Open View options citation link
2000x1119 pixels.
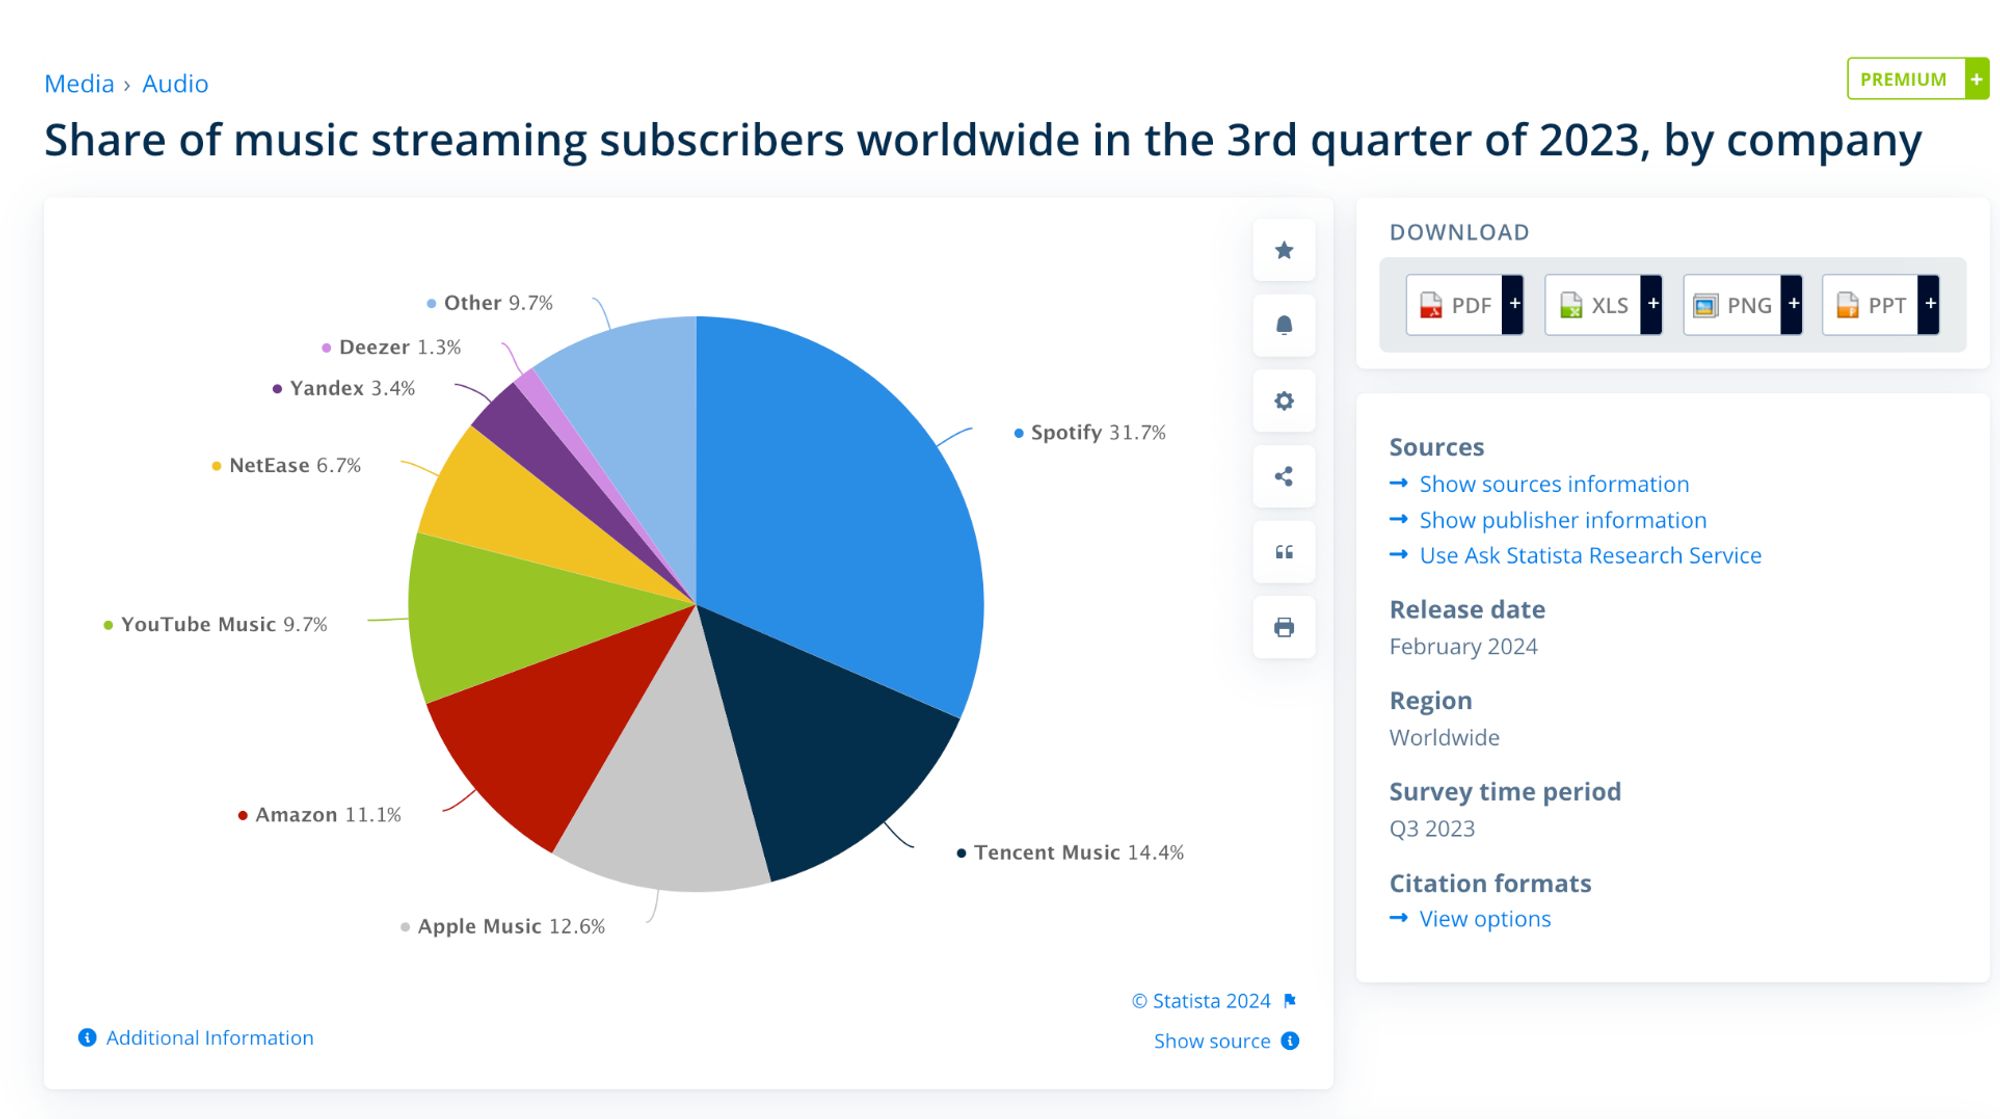click(x=1485, y=919)
